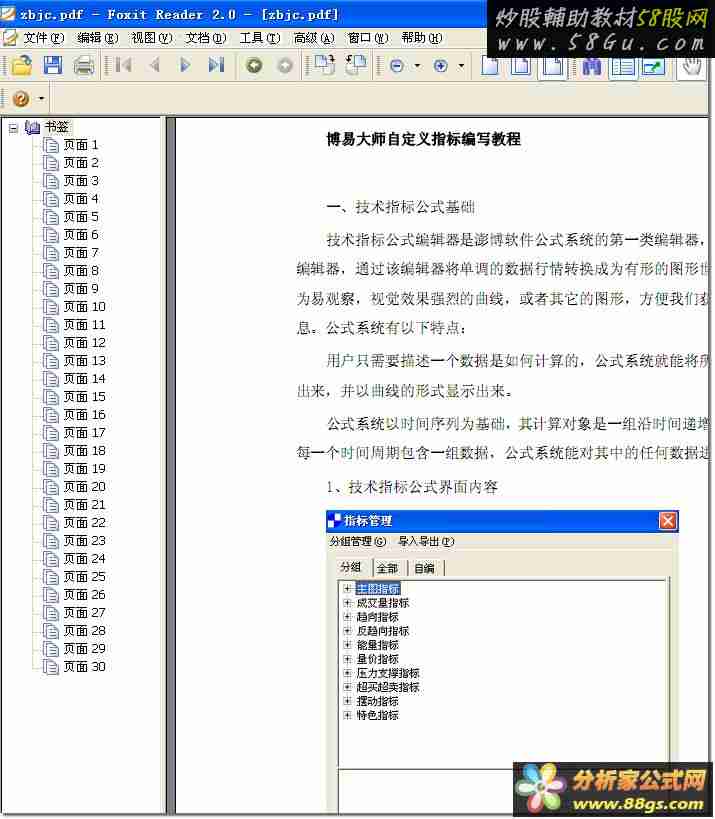
Task: Select bookmark 页面 10
Action: [x=85, y=307]
